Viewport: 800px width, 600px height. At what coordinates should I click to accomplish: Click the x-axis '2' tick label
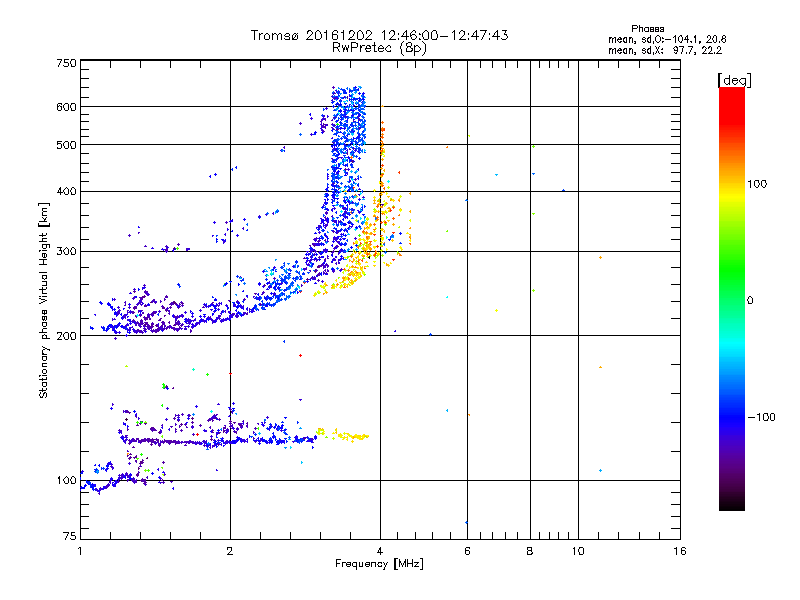point(230,551)
